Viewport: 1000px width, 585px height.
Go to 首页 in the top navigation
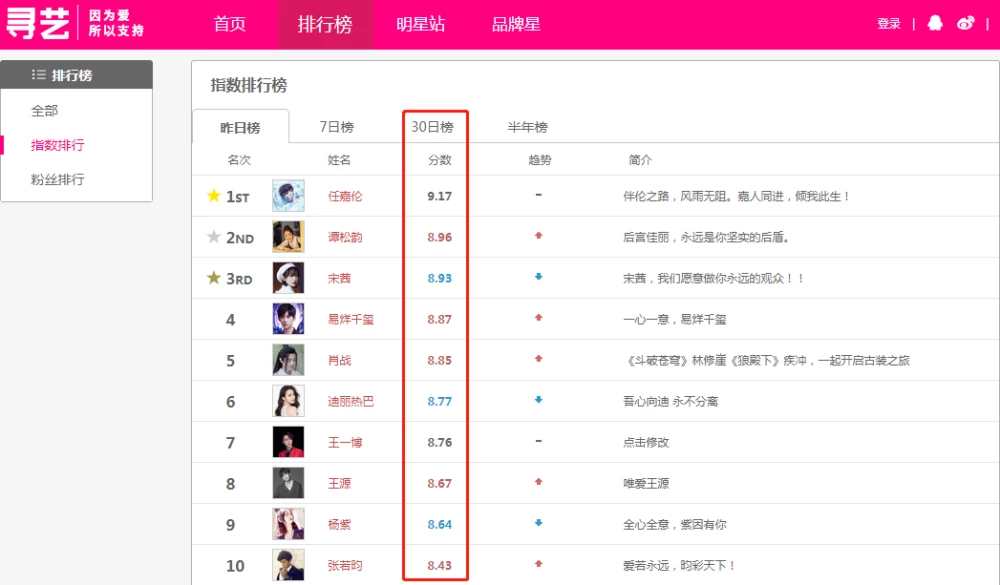point(230,24)
